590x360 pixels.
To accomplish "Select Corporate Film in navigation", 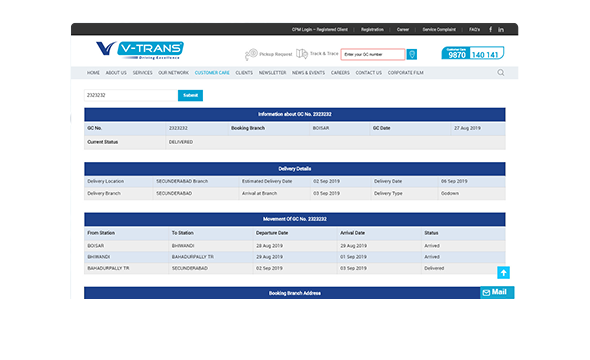I will pos(405,73).
